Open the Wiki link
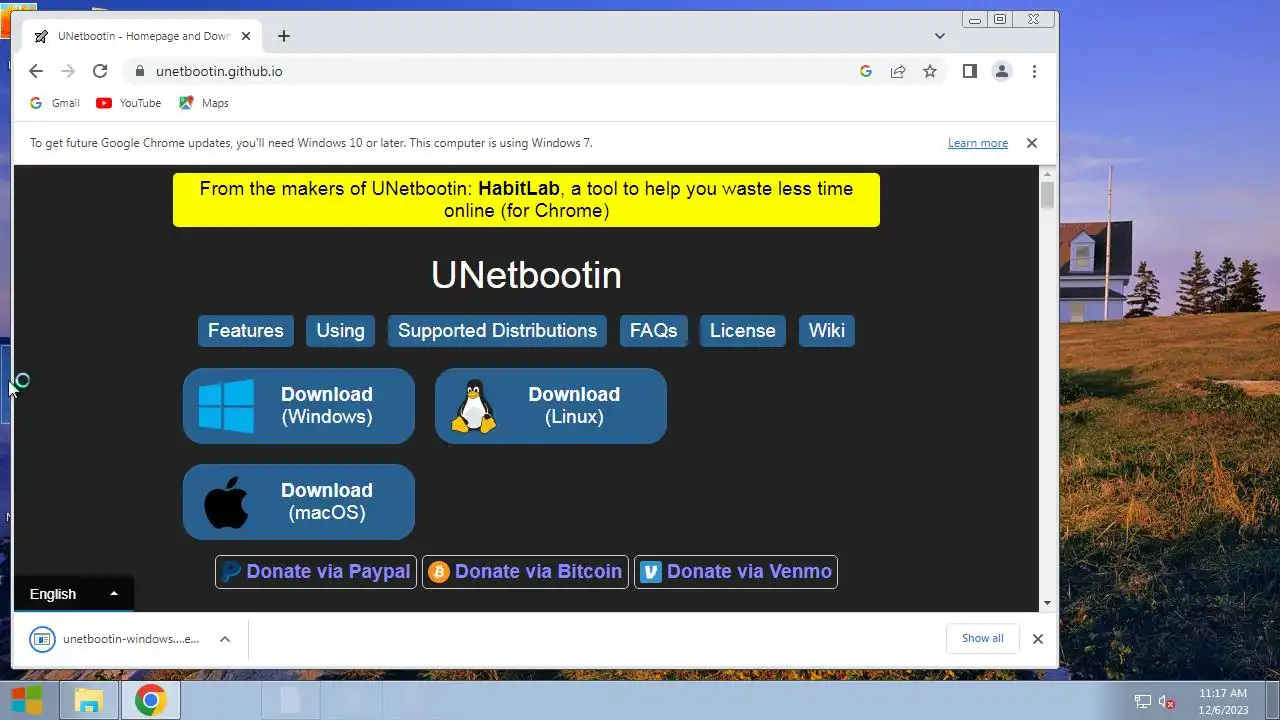 pos(827,331)
